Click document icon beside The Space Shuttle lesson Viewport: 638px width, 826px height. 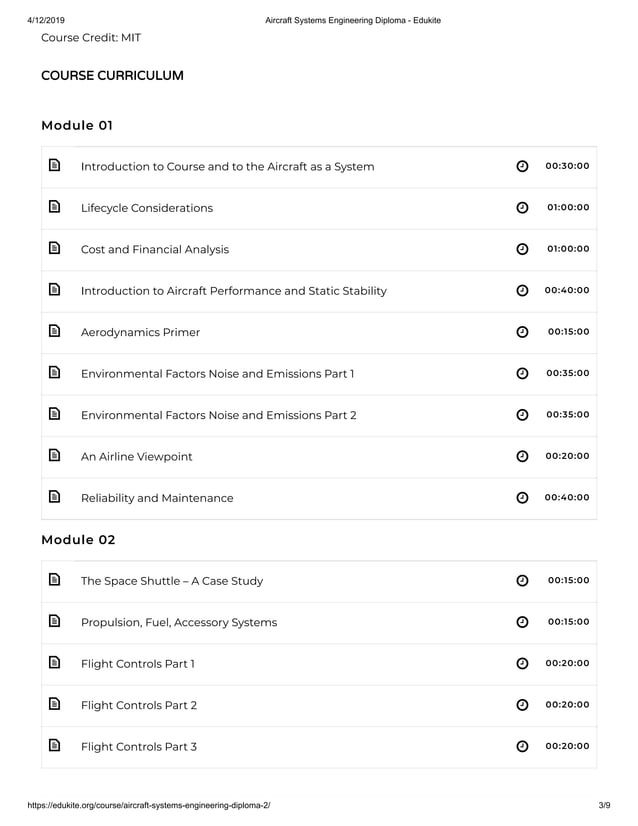54,580
